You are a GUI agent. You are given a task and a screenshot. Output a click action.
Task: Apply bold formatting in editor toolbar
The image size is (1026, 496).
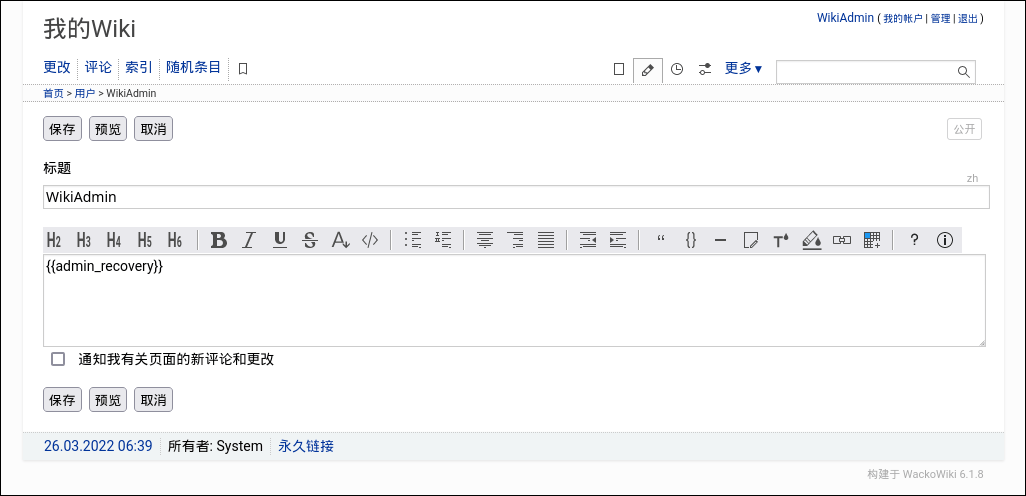coord(219,240)
